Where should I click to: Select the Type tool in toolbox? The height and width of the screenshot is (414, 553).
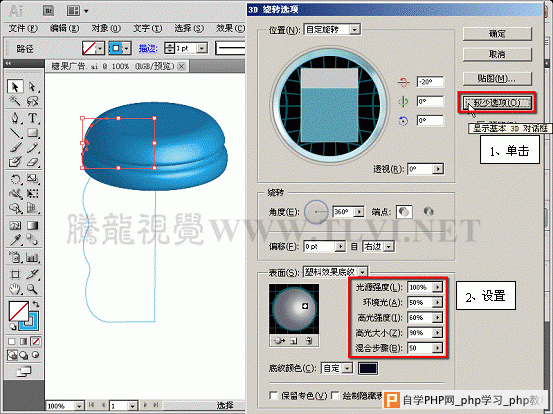tap(32, 118)
